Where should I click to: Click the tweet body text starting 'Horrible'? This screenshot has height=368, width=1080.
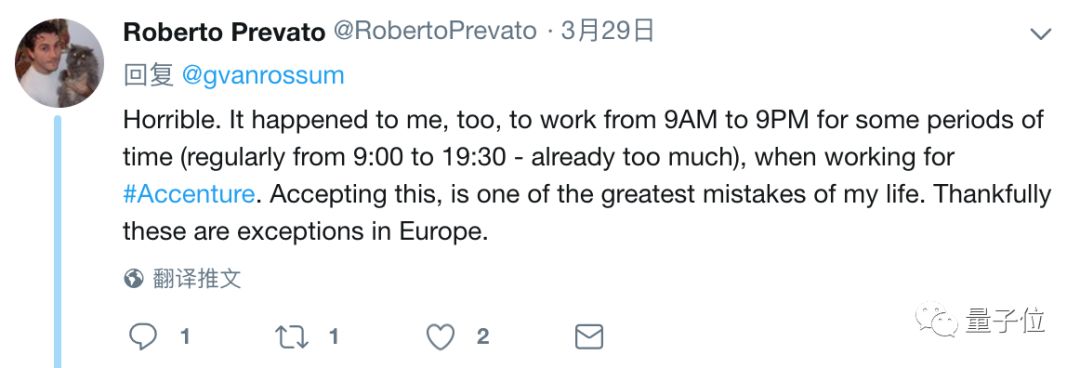[x=587, y=175]
